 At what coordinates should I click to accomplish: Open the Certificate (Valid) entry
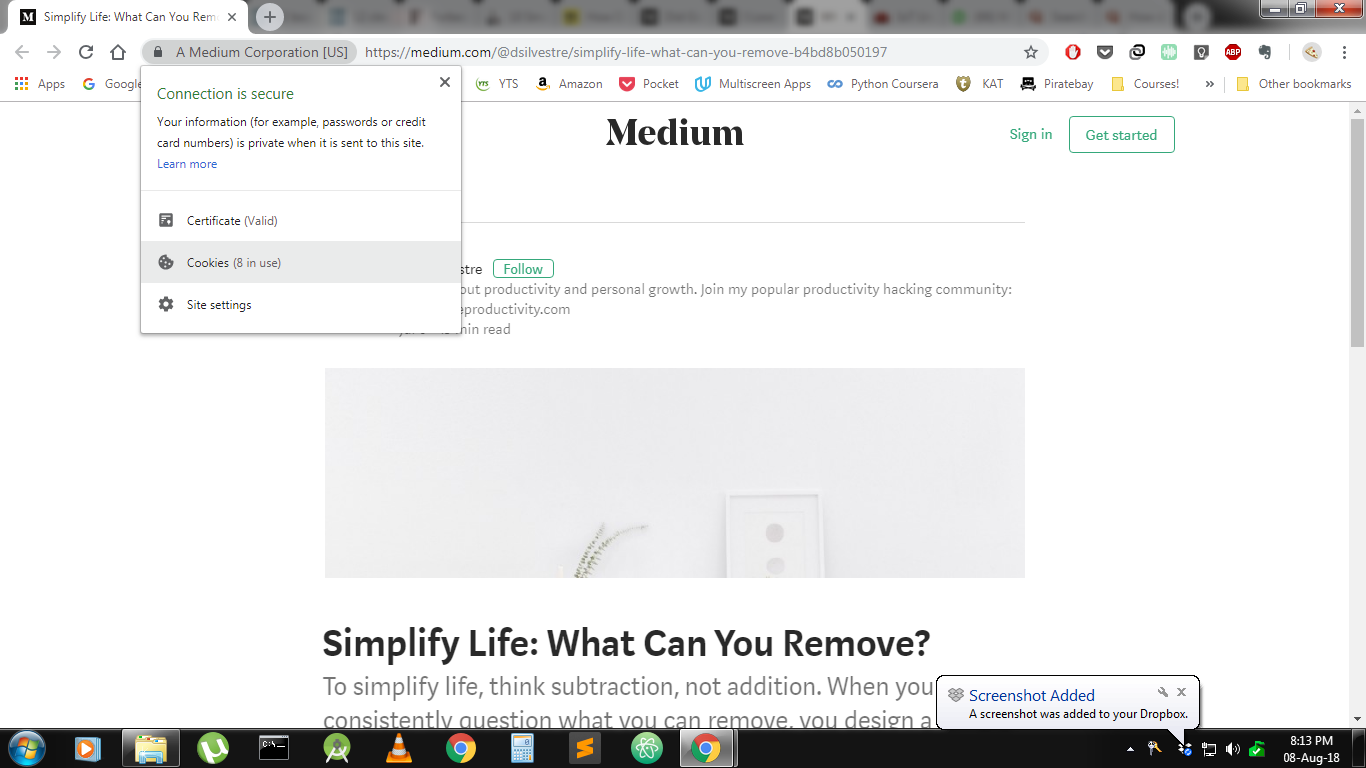pyautogui.click(x=301, y=220)
